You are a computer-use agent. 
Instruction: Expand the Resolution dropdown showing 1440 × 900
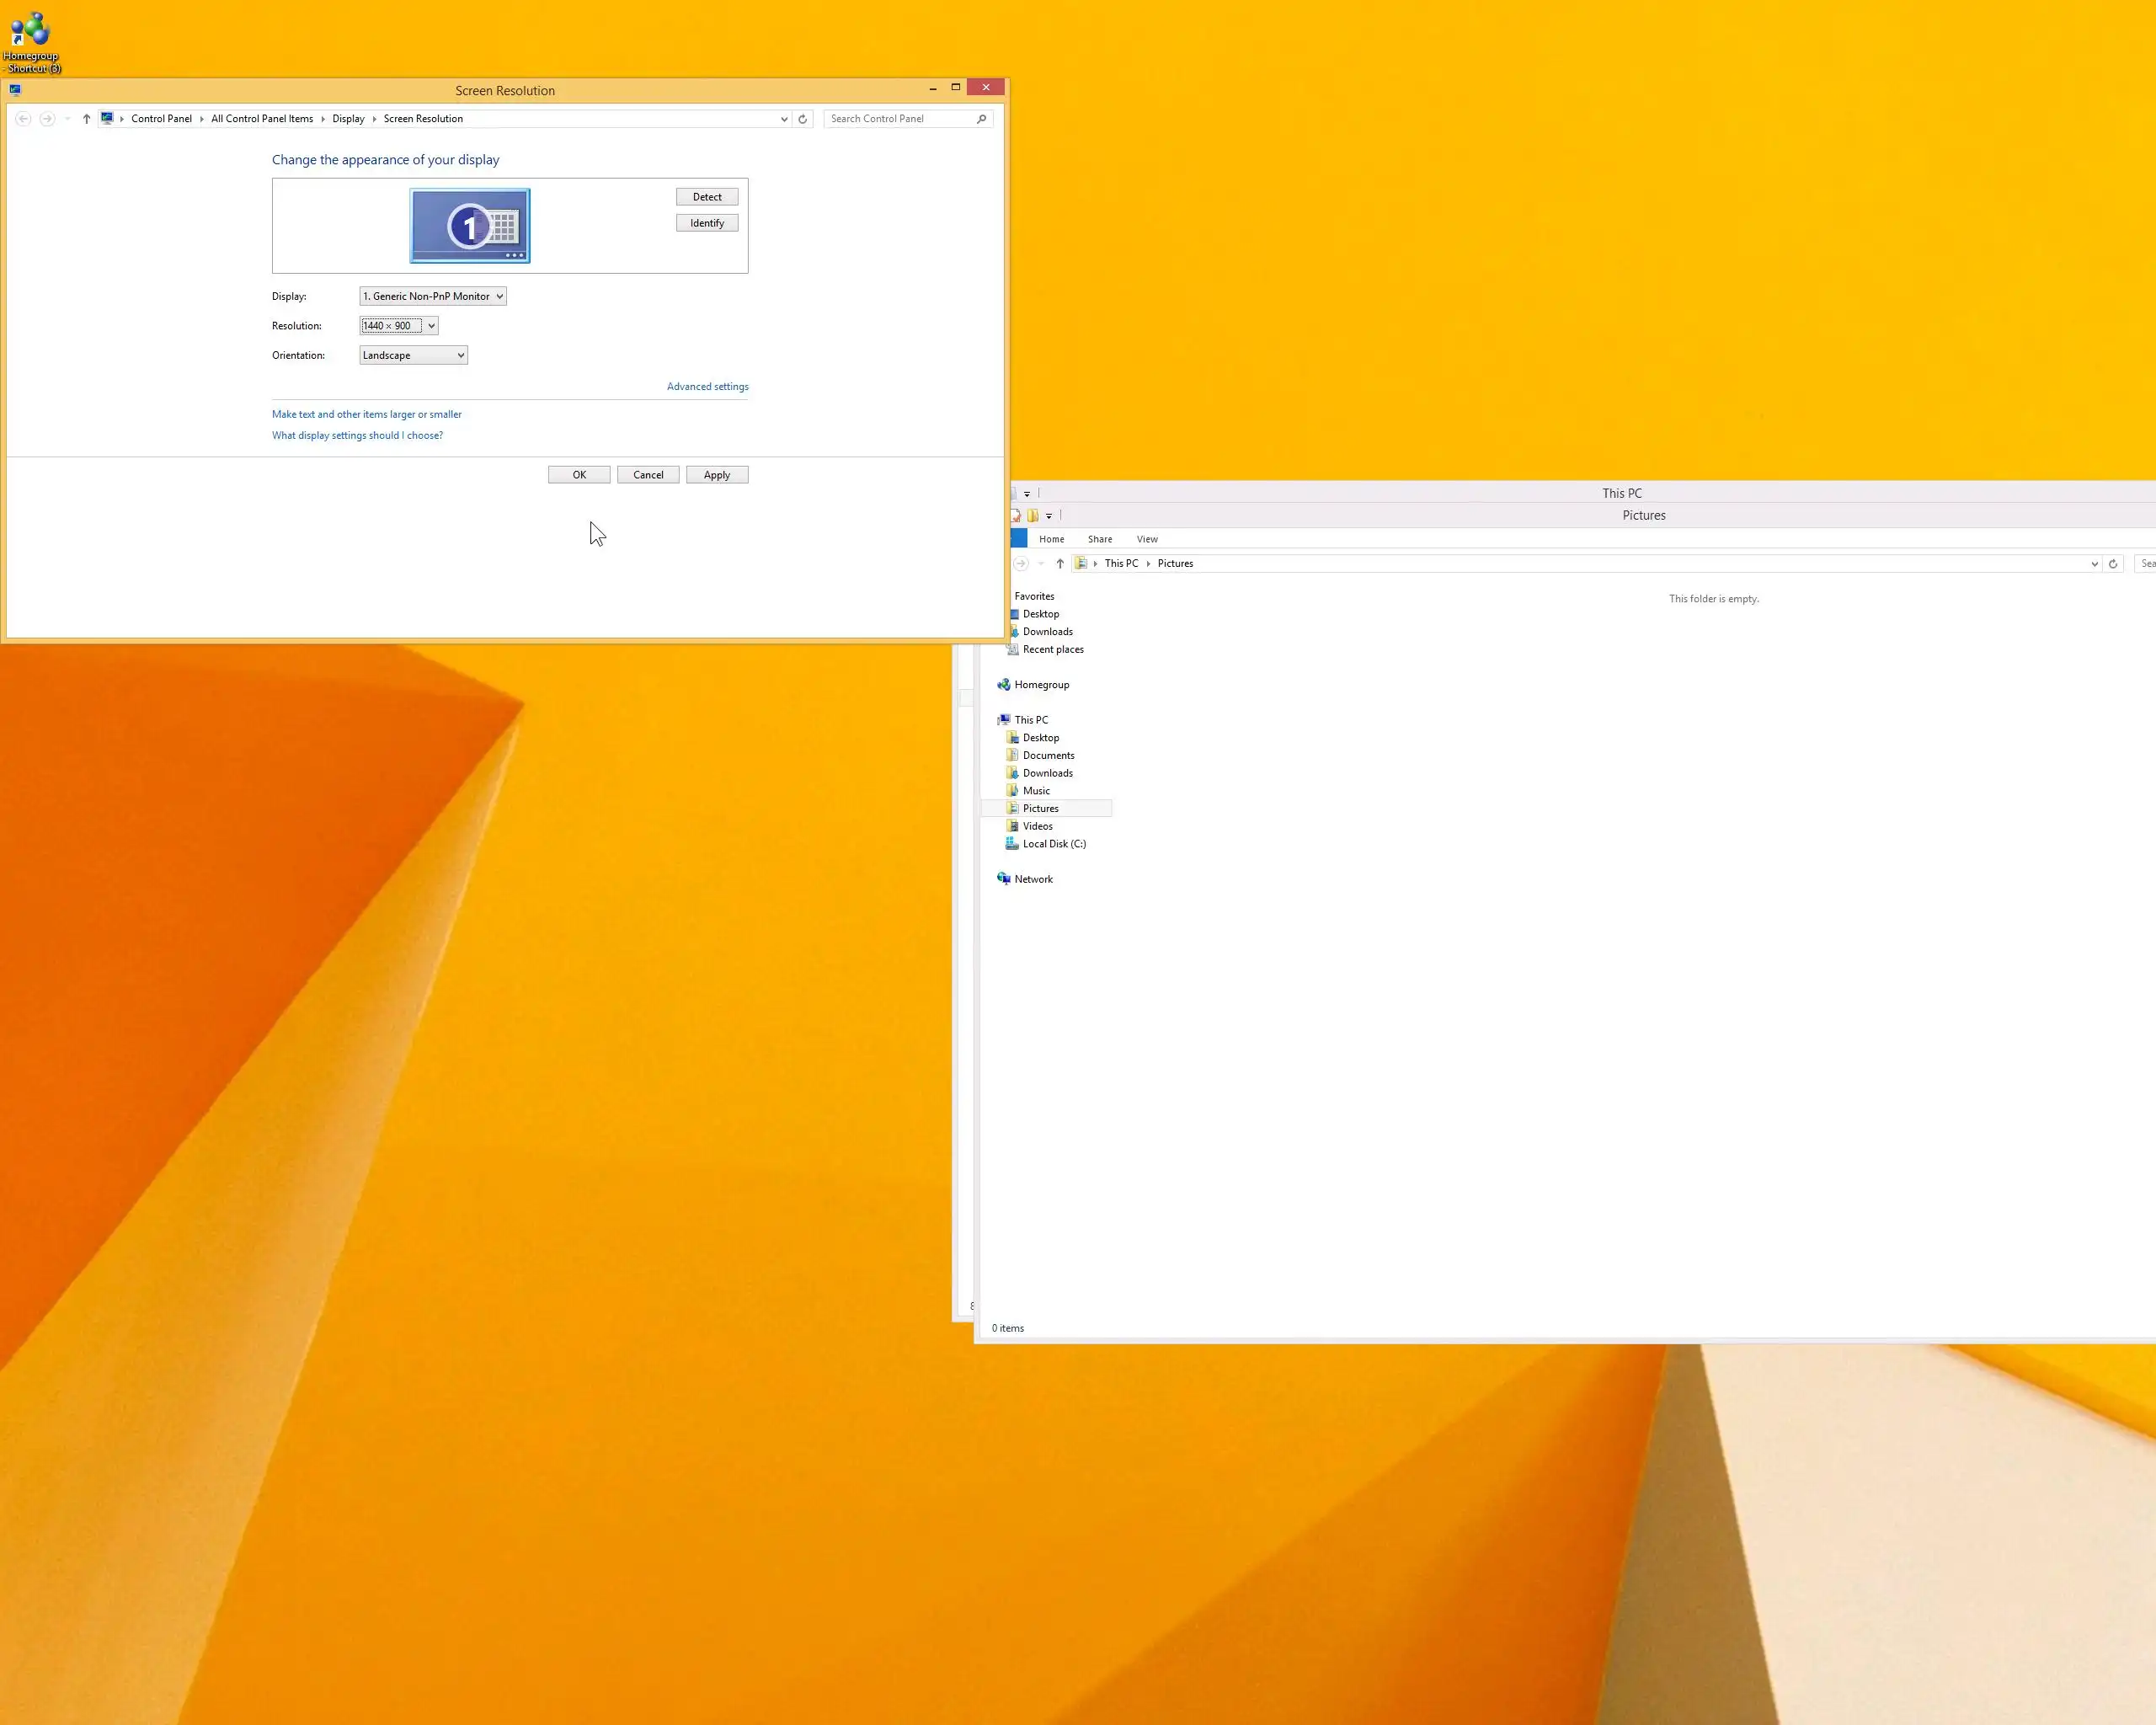coord(399,326)
